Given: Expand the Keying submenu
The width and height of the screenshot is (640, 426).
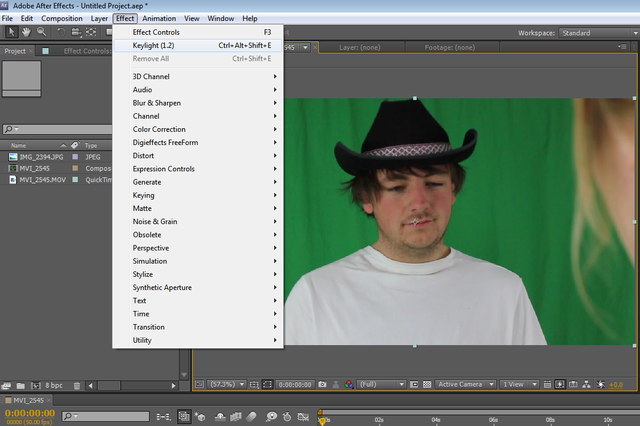Looking at the screenshot, I should (198, 195).
